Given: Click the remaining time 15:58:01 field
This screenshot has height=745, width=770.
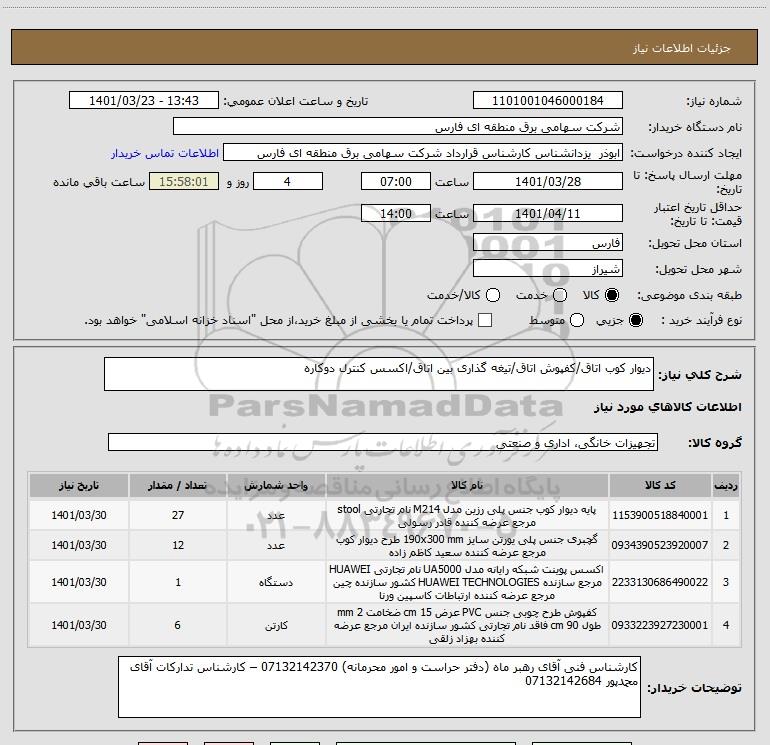Looking at the screenshot, I should click(x=184, y=182).
